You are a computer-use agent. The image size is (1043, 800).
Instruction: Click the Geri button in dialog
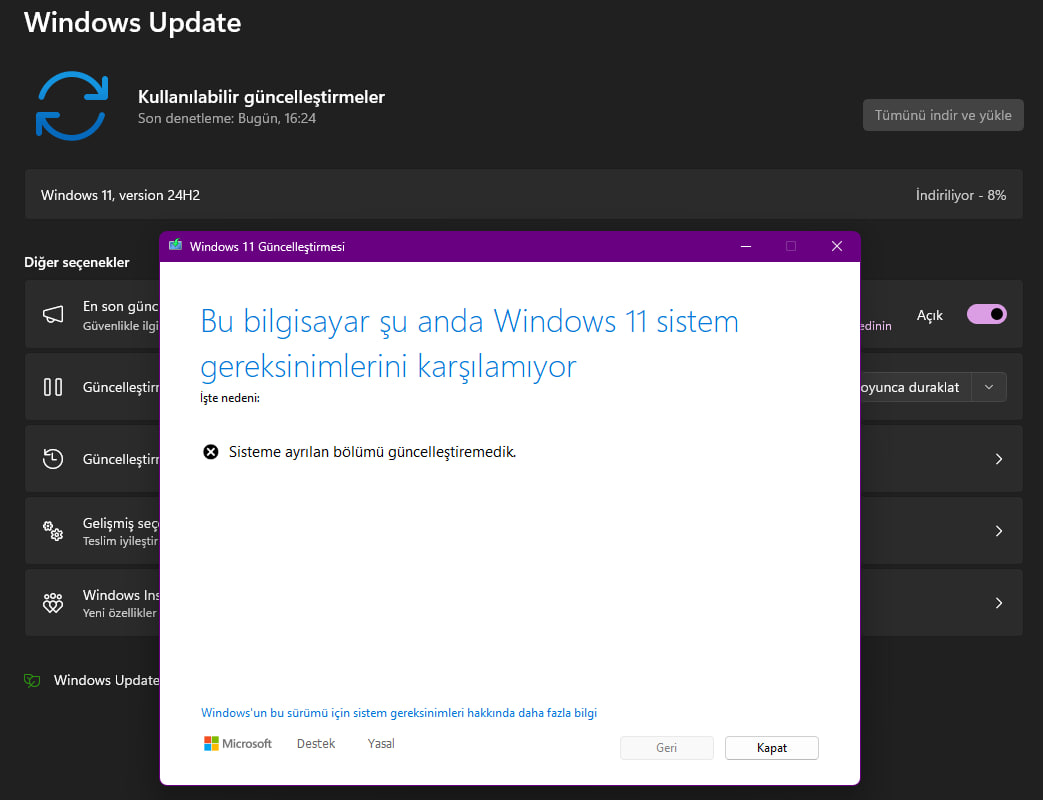[x=667, y=747]
